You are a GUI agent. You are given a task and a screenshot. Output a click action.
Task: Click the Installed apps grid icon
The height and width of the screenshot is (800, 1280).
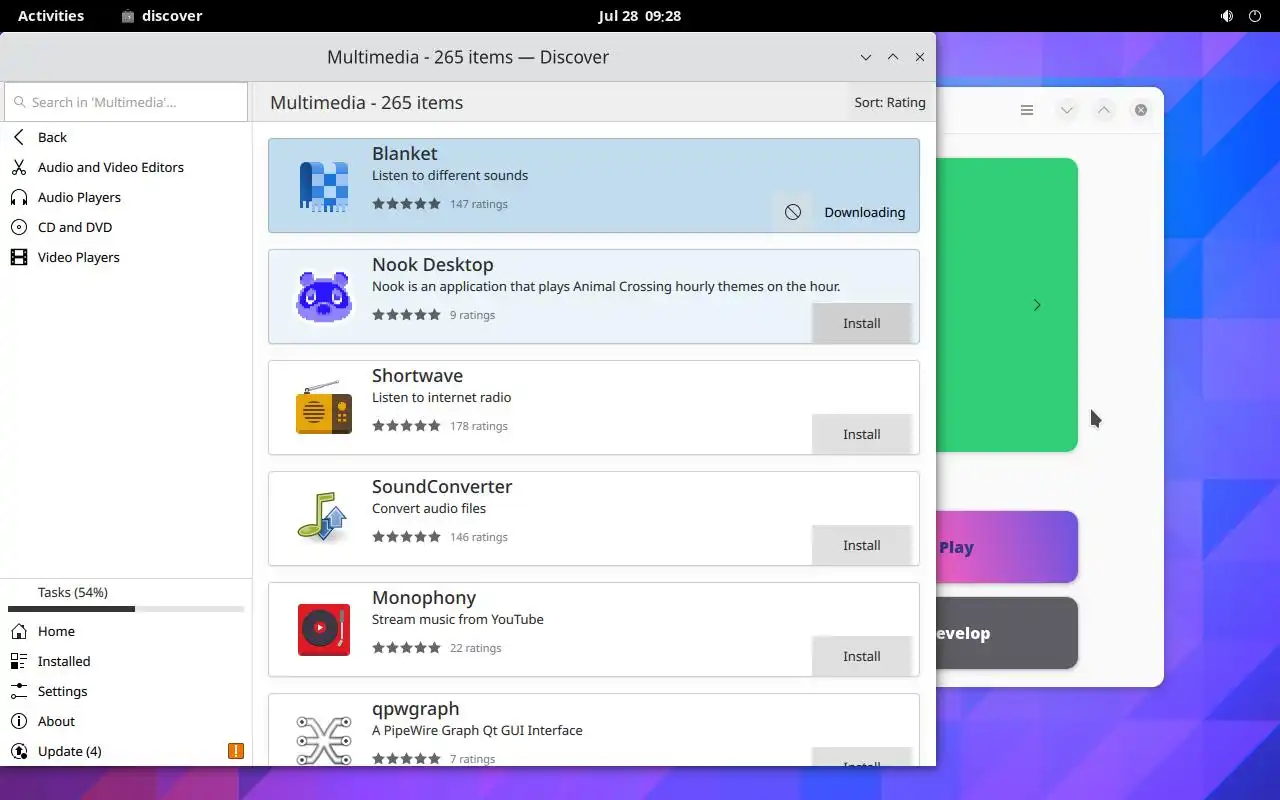click(19, 661)
